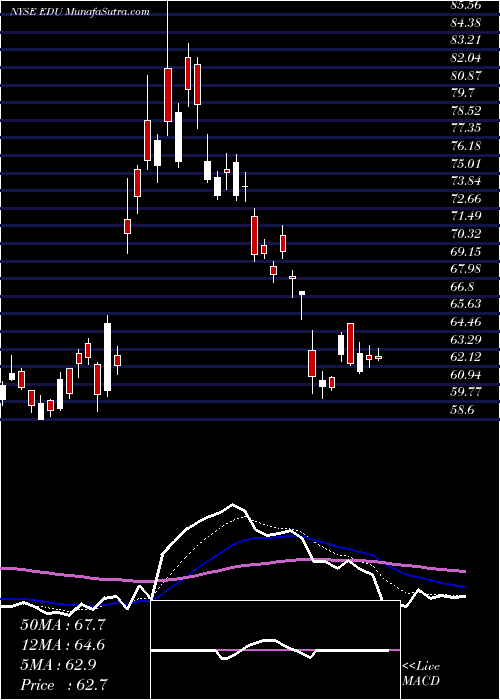Screen dimensions: 500x700
Task: Click the 80.87 price axis label
Action: pos(467,75)
